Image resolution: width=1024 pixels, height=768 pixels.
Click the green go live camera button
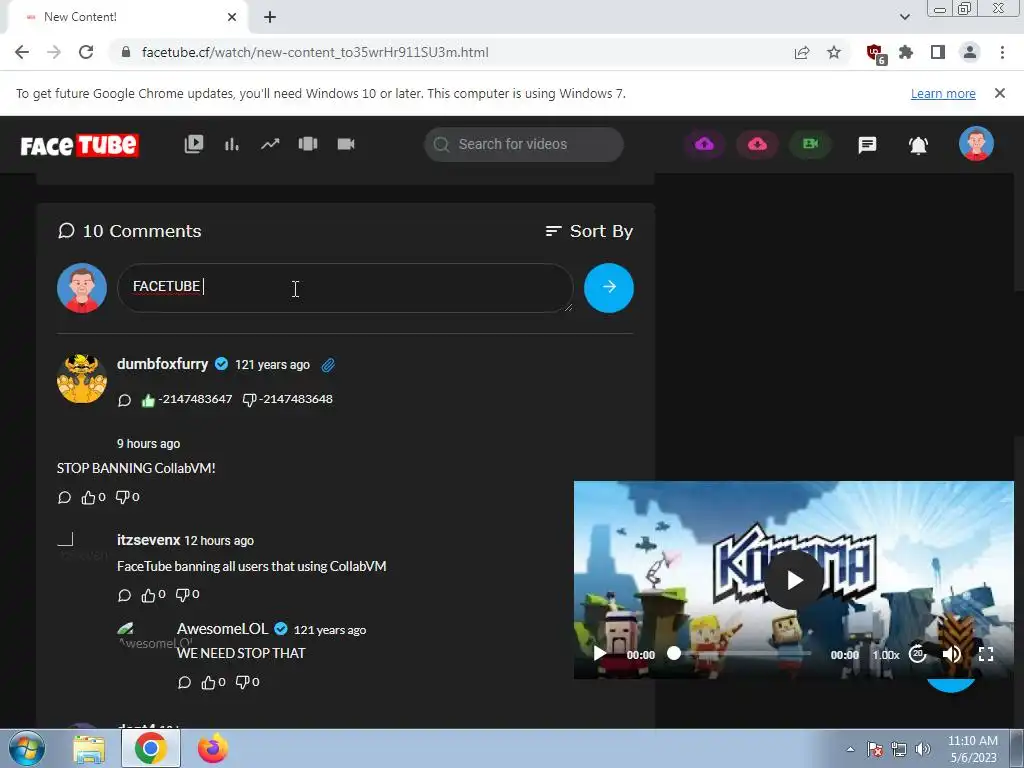[x=810, y=144]
